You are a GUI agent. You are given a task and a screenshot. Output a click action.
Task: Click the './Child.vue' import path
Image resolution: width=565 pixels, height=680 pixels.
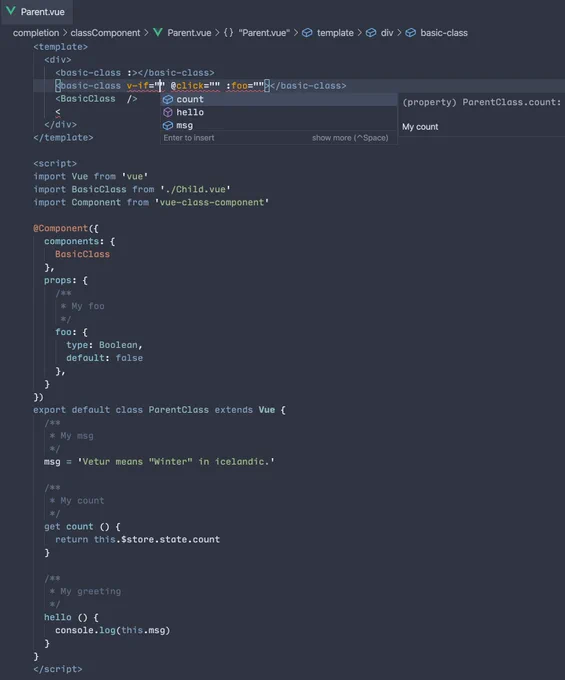(x=195, y=190)
